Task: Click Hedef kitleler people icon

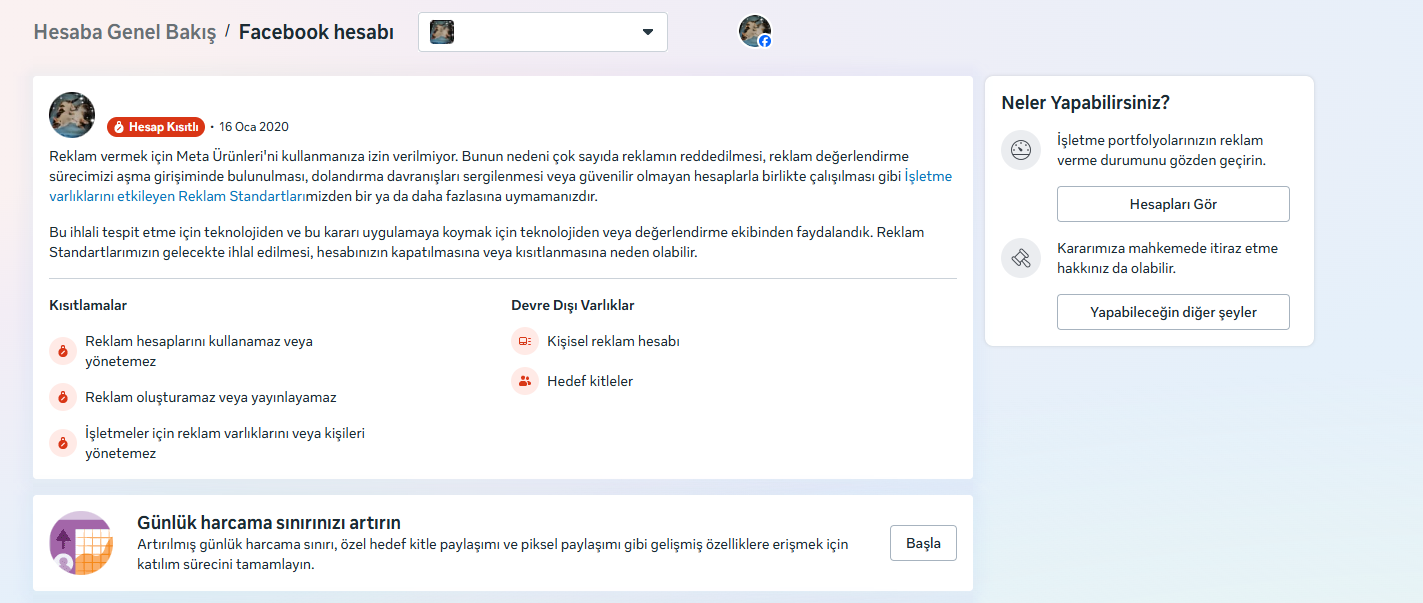Action: coord(525,381)
